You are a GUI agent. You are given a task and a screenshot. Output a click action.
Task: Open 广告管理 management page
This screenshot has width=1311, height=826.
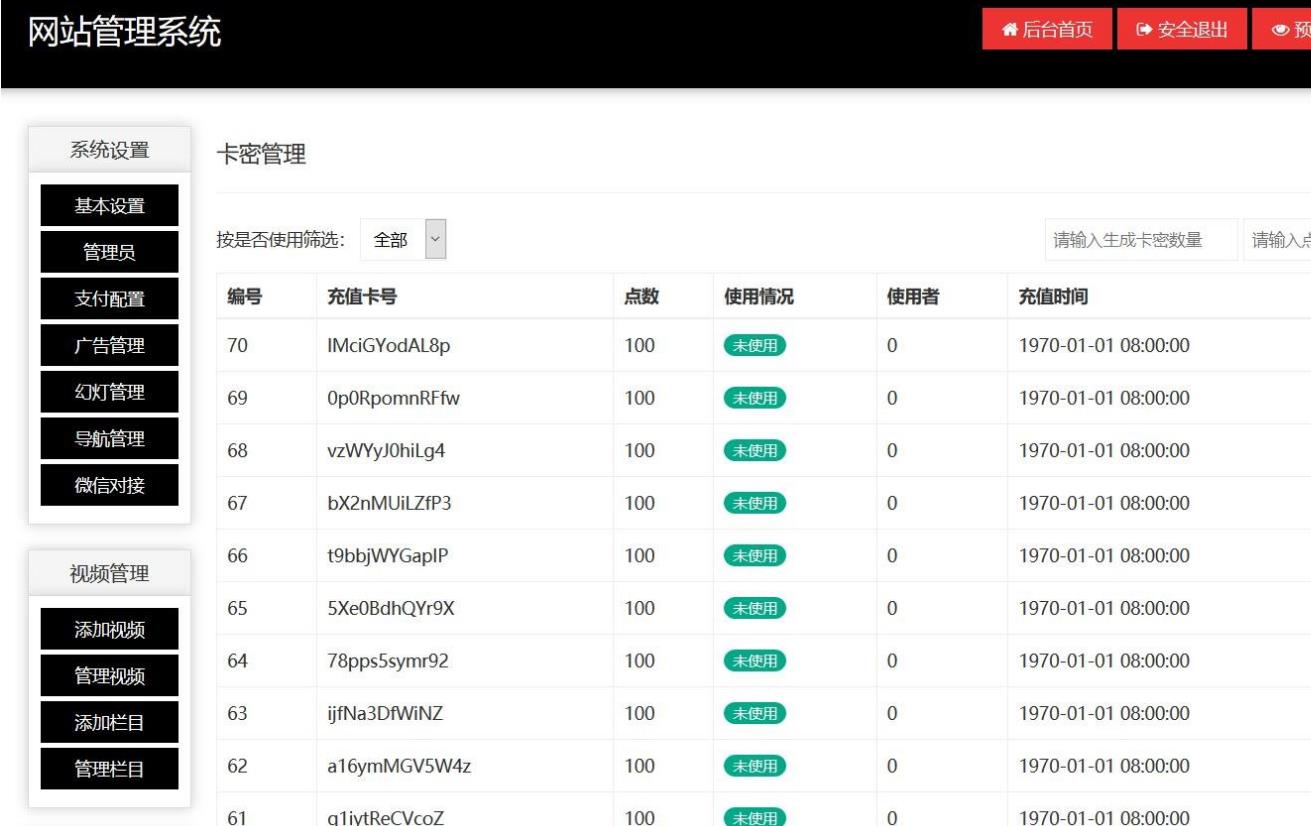110,345
